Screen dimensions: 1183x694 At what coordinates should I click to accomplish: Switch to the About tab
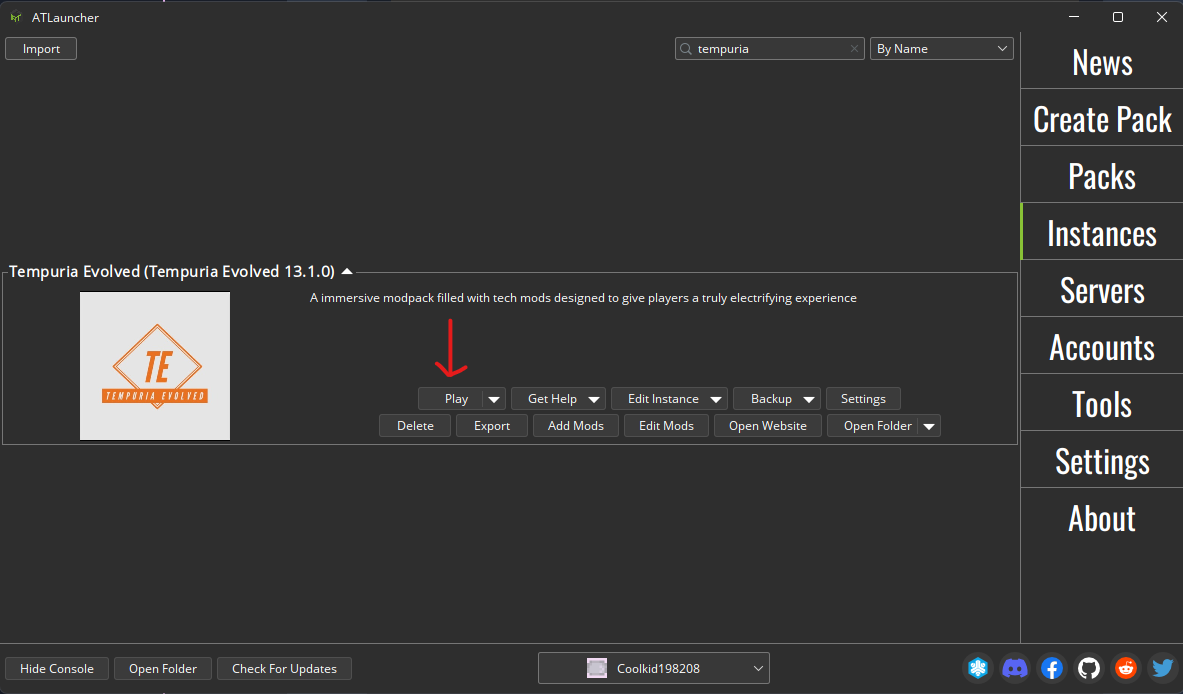(1102, 517)
